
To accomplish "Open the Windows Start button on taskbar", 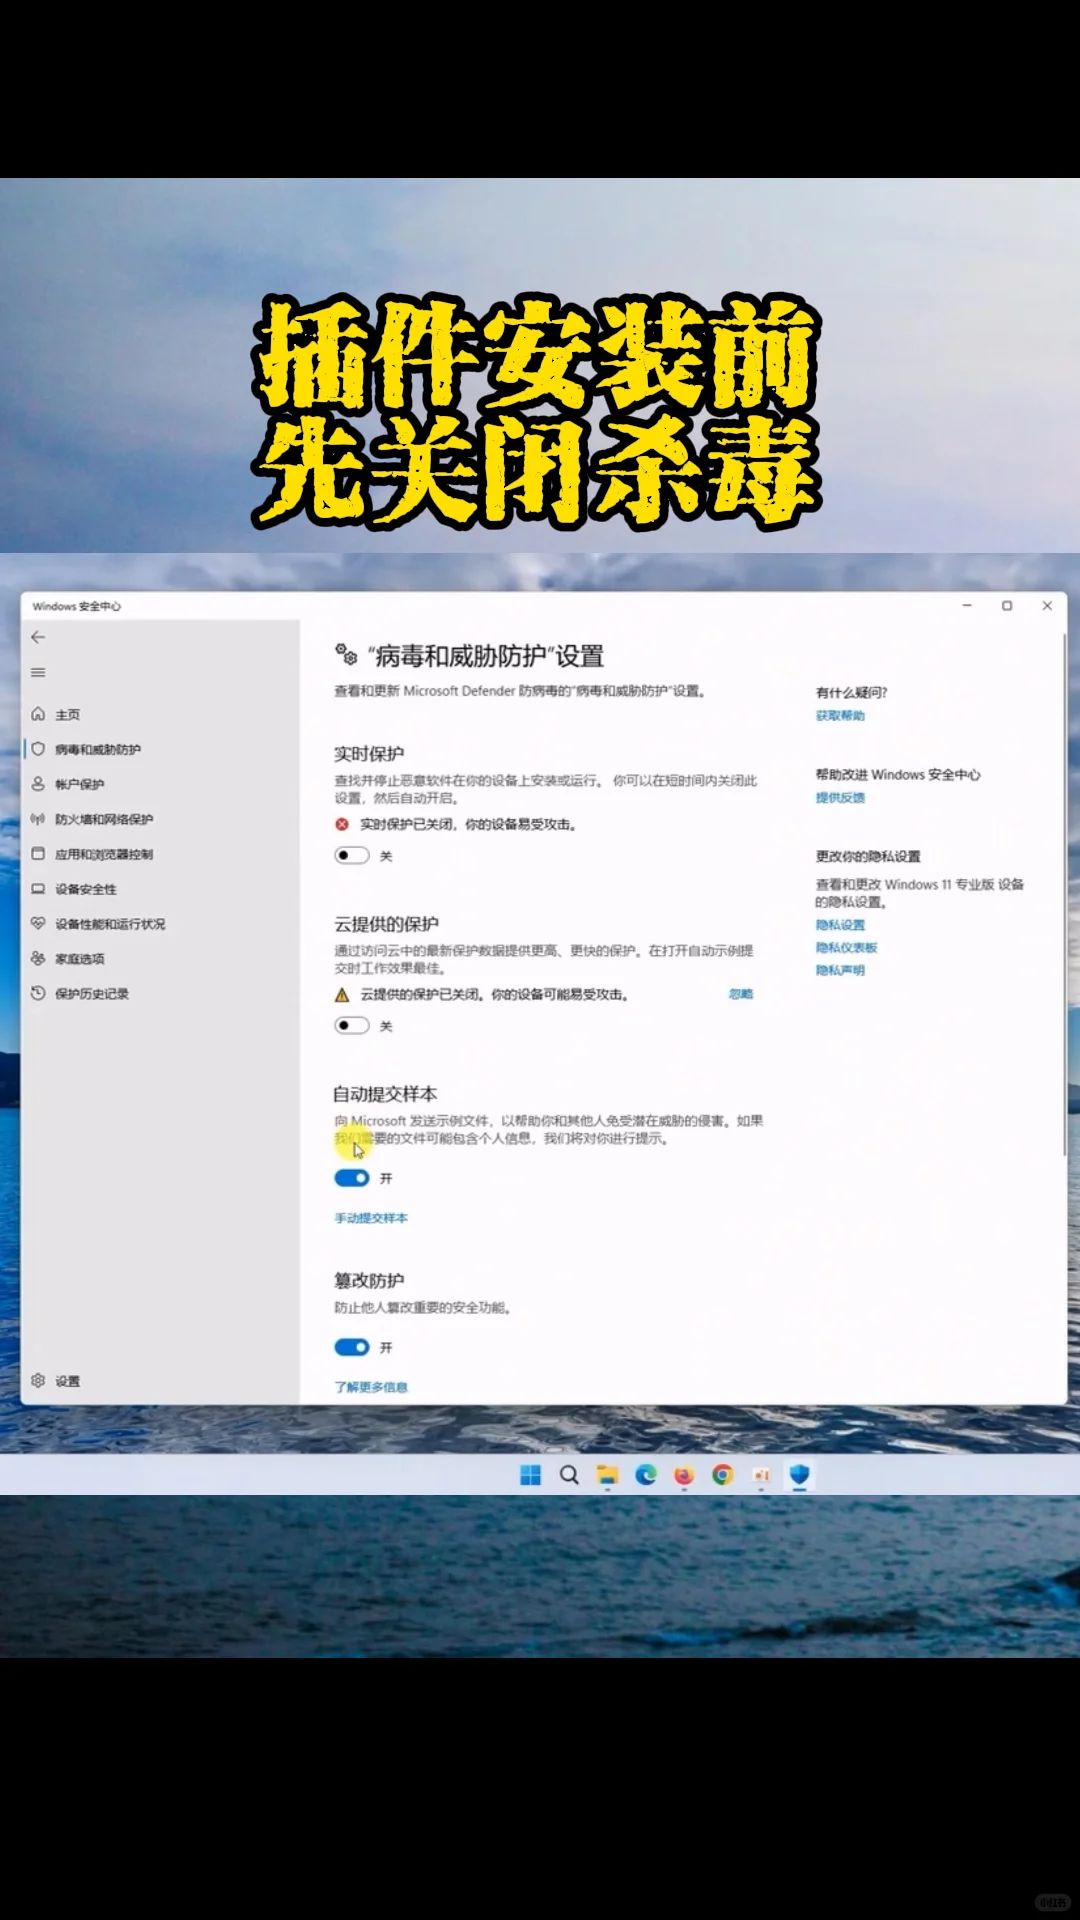I will tap(530, 1475).
